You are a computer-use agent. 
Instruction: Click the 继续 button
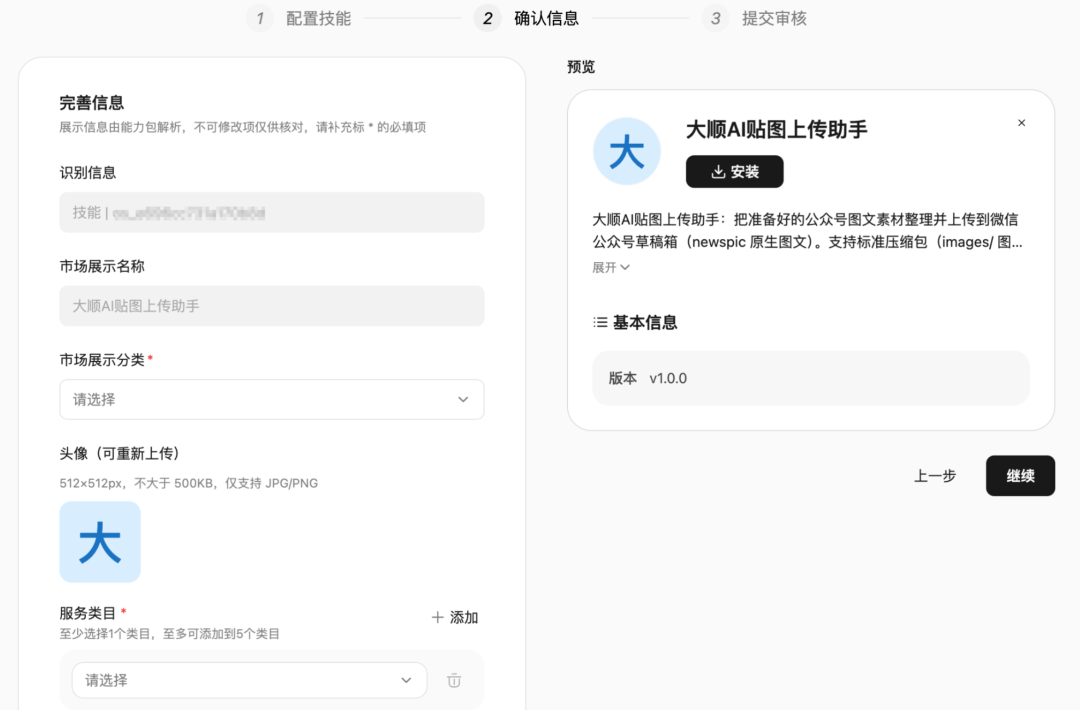pyautogui.click(x=1020, y=476)
